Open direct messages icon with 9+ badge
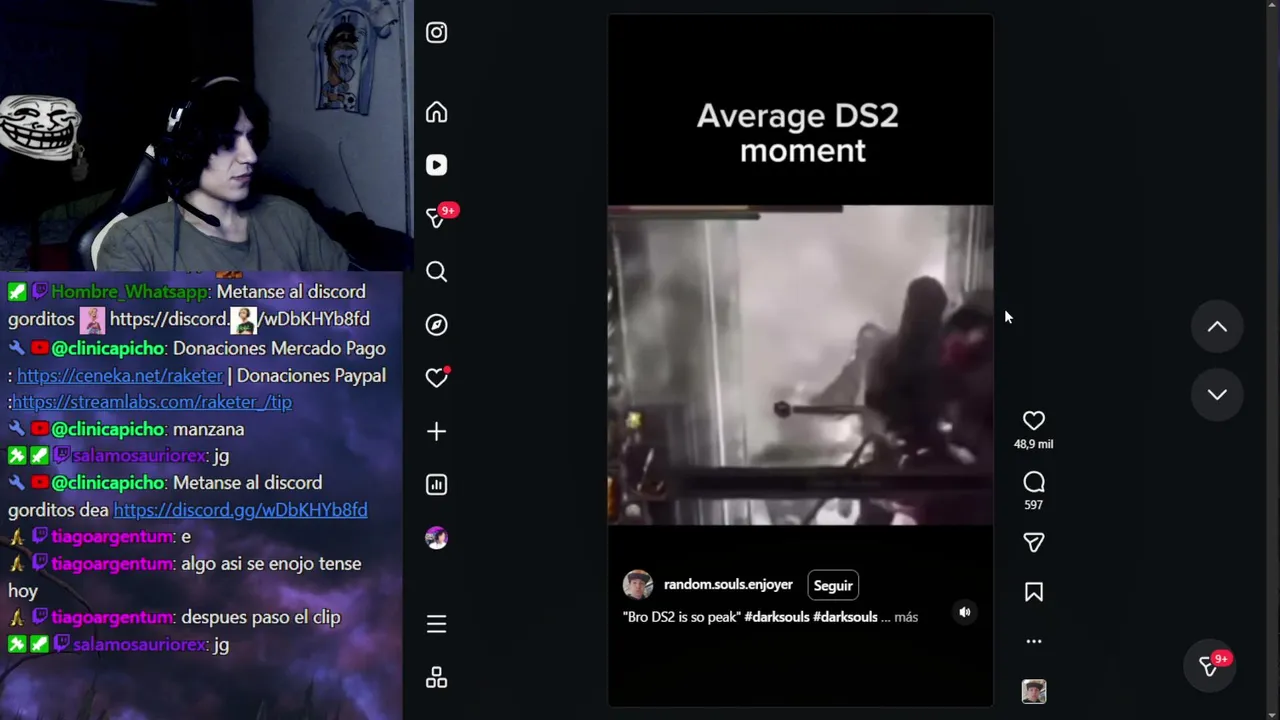1280x720 pixels. click(x=436, y=218)
